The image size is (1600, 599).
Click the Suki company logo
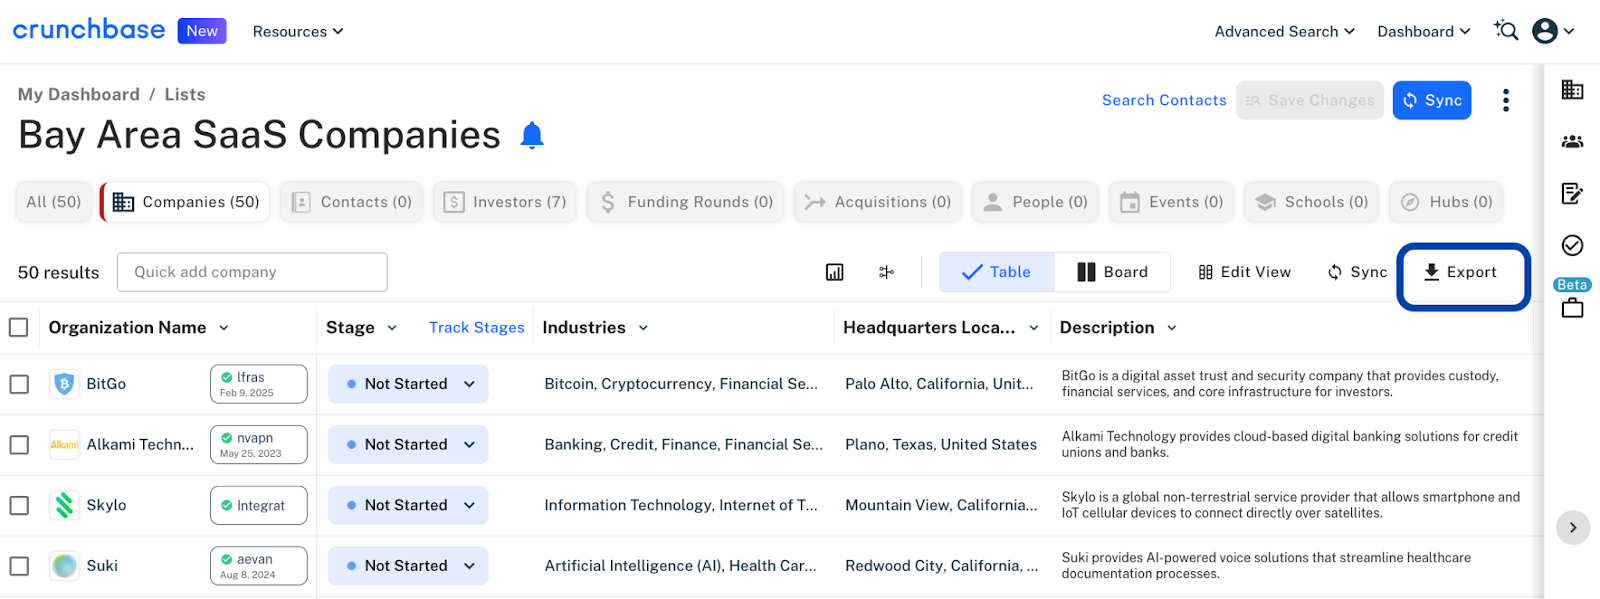(x=64, y=566)
